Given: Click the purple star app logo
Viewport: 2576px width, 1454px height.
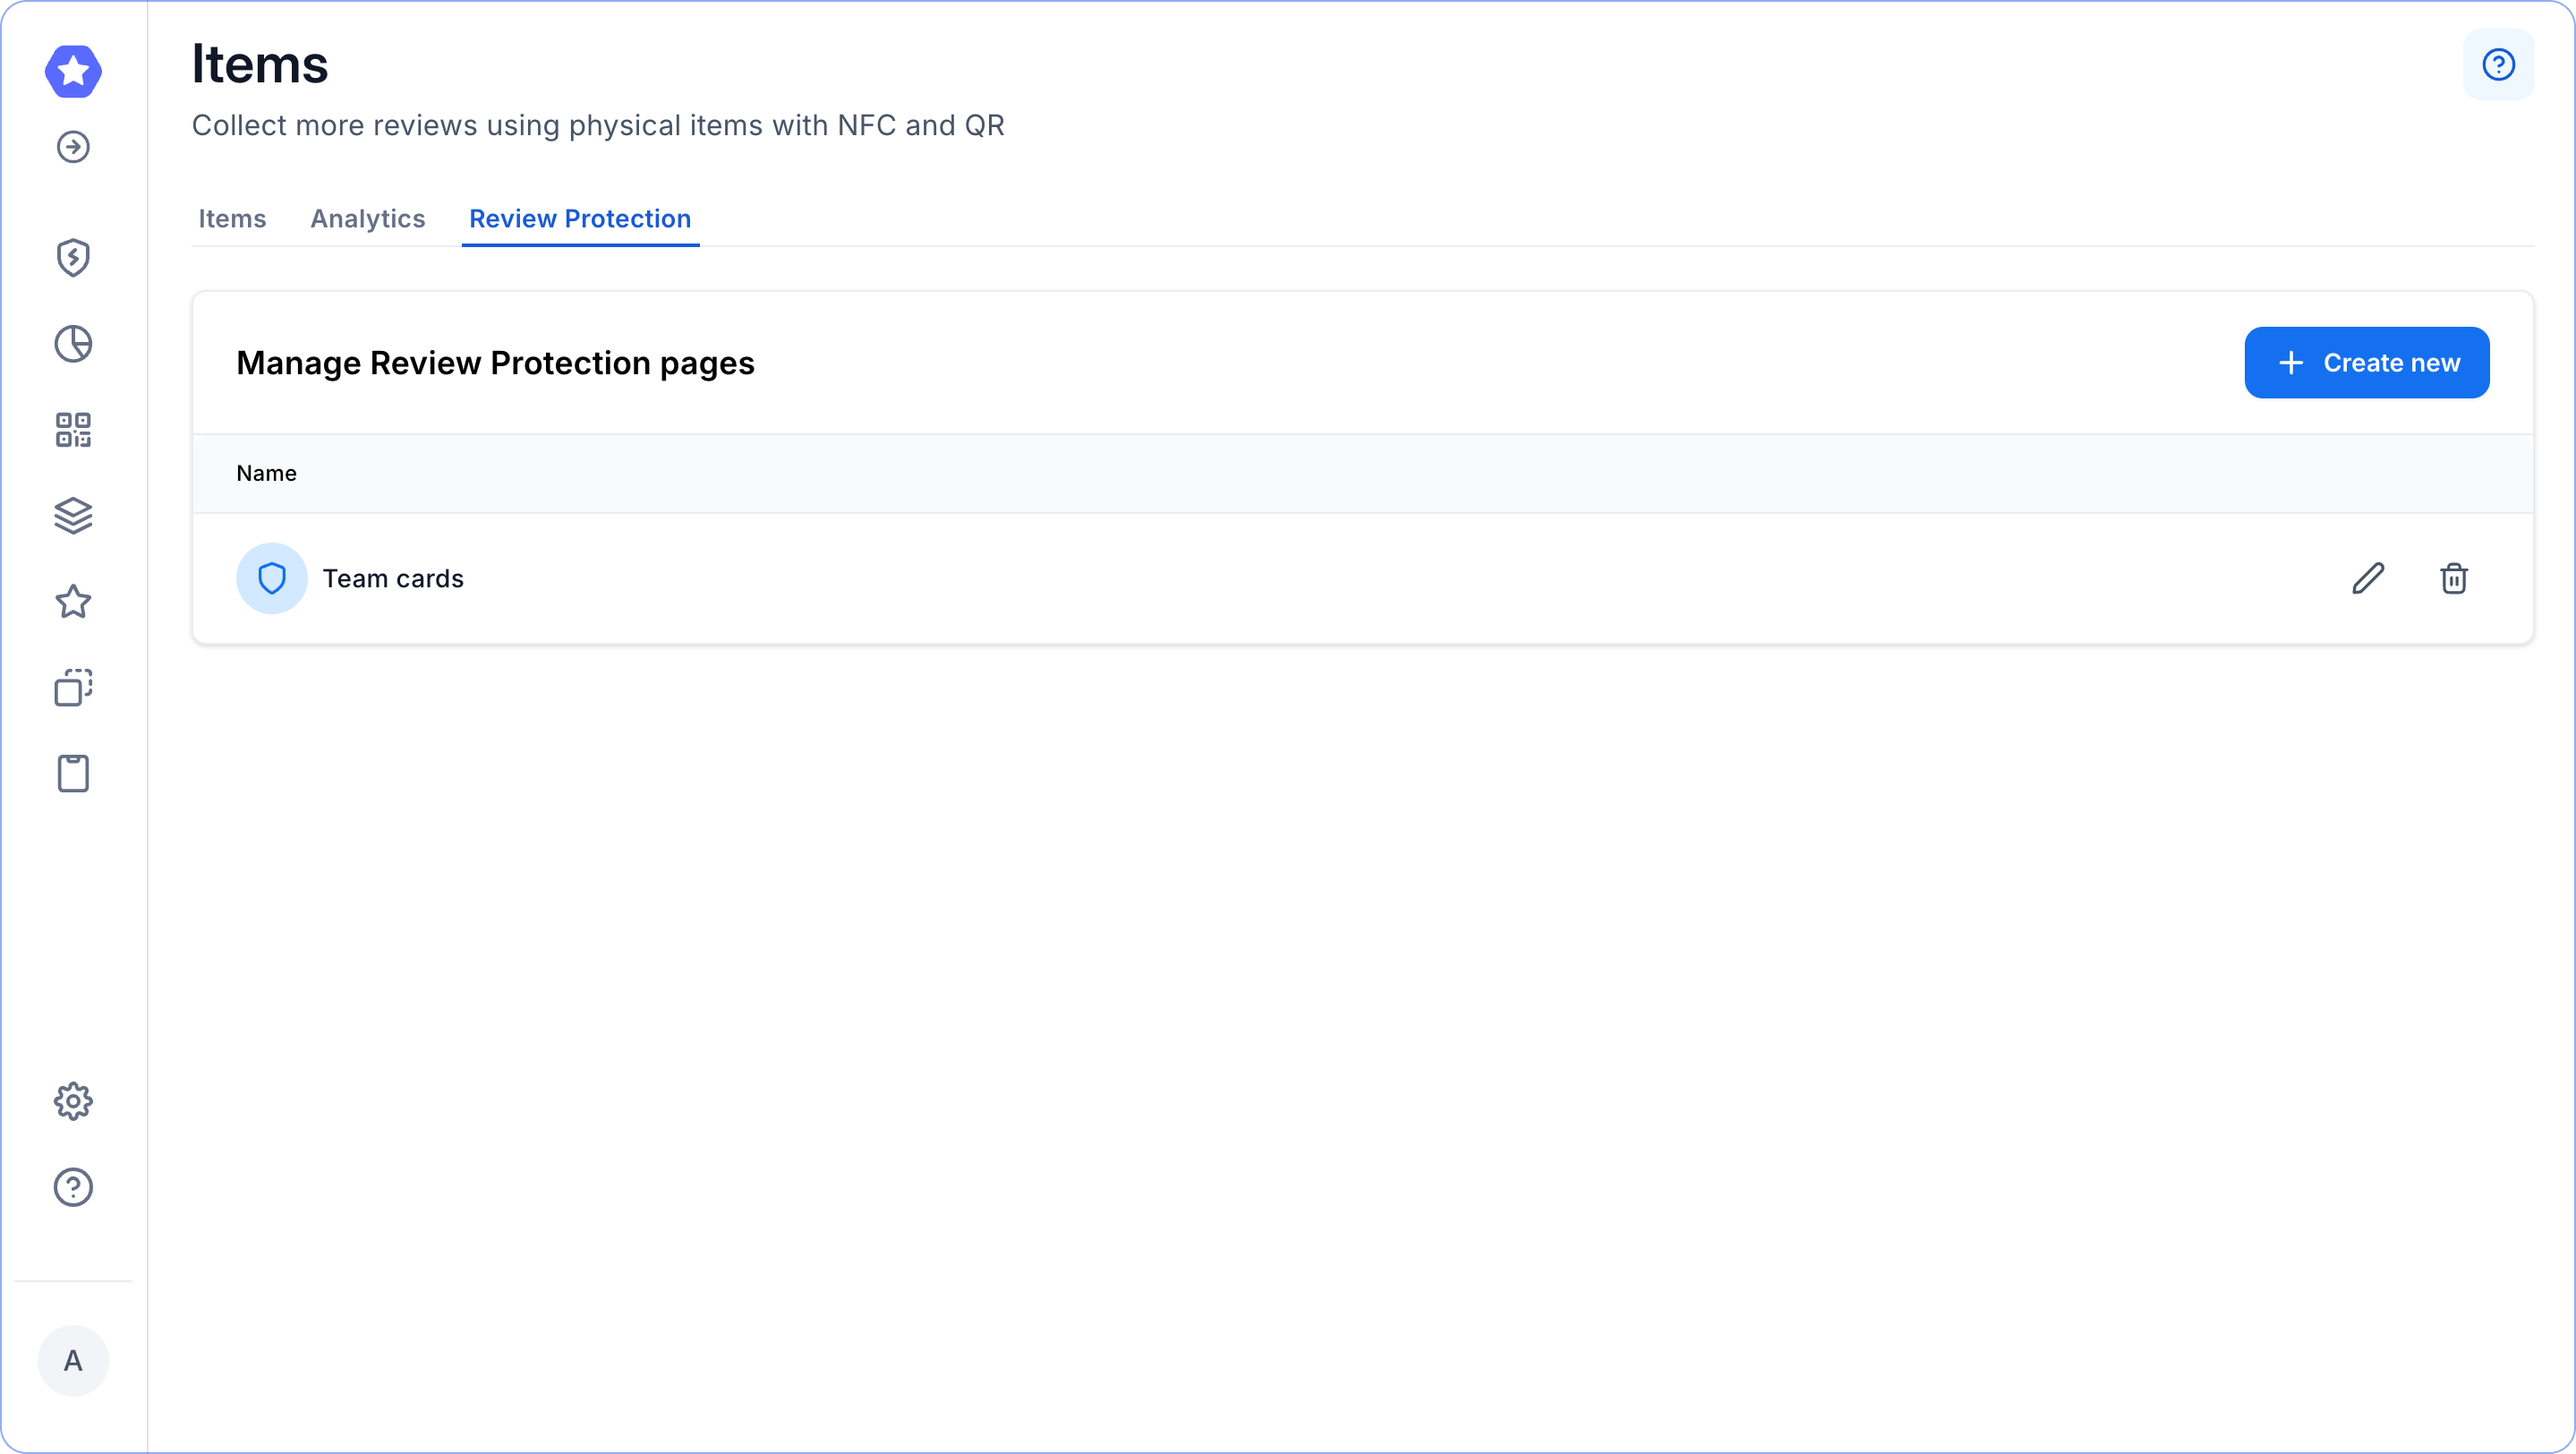Looking at the screenshot, I should (x=73, y=71).
